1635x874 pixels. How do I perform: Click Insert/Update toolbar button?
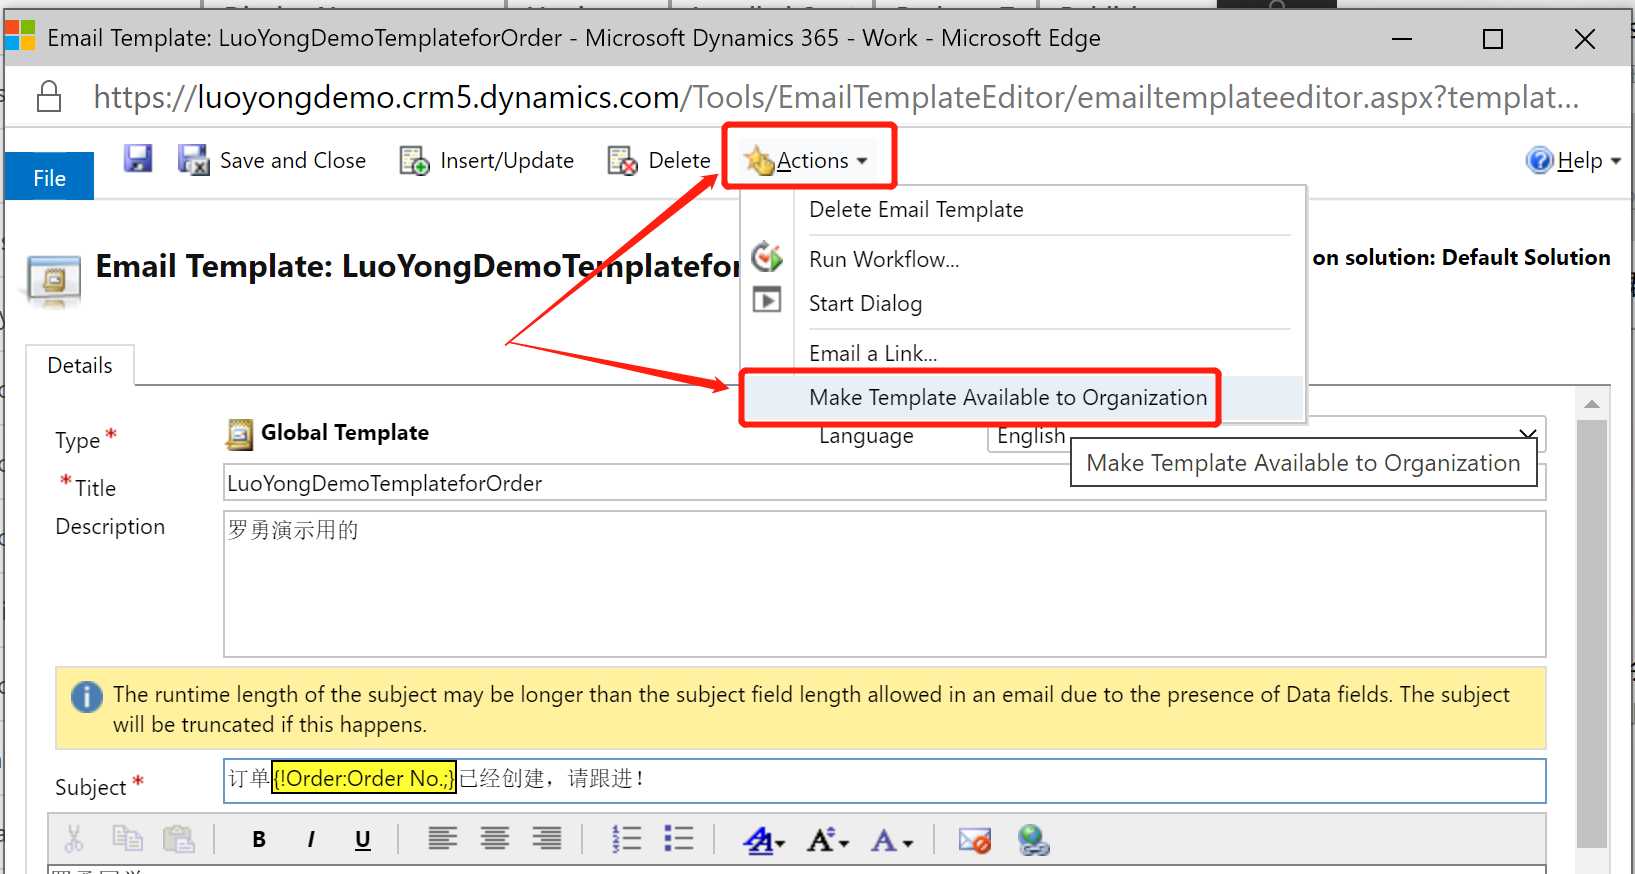pos(487,160)
